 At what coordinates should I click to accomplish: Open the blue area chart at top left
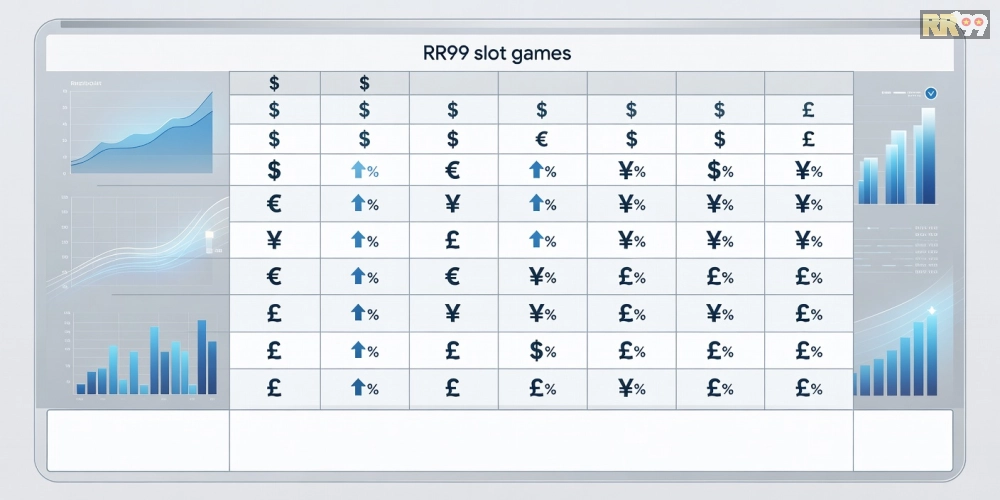[x=142, y=132]
